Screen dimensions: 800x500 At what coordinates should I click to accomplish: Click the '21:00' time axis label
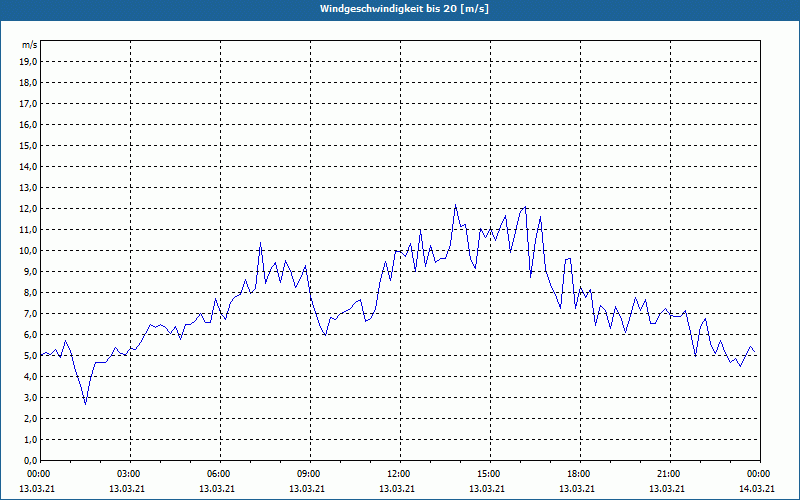point(670,474)
